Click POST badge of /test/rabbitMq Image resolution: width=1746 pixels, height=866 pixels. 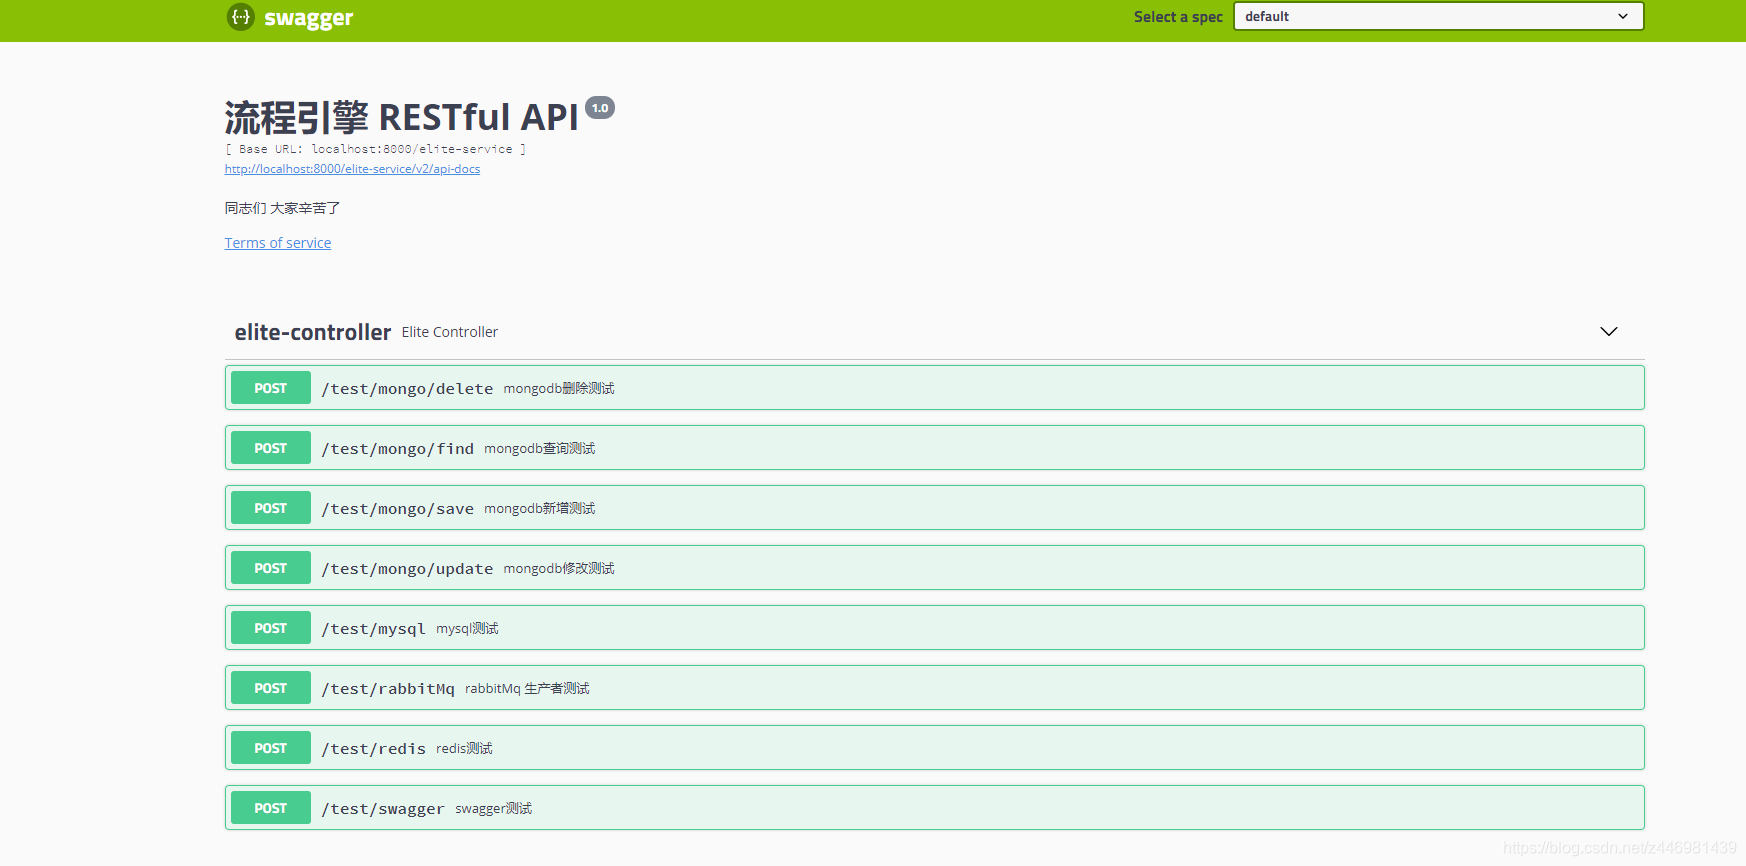click(x=271, y=688)
